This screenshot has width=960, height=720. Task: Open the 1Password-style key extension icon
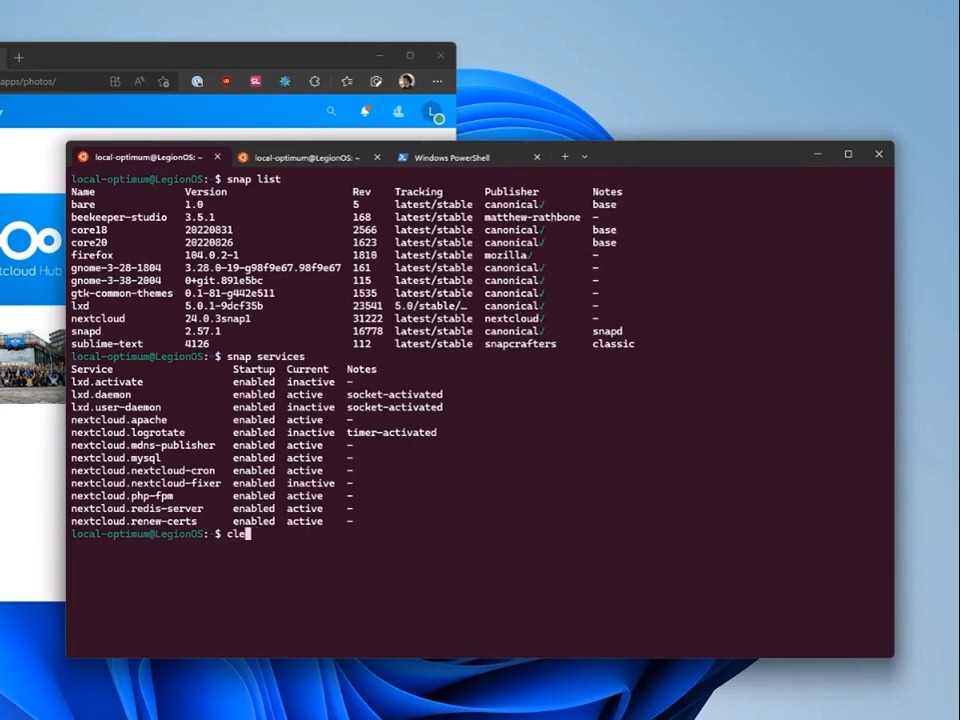point(197,81)
